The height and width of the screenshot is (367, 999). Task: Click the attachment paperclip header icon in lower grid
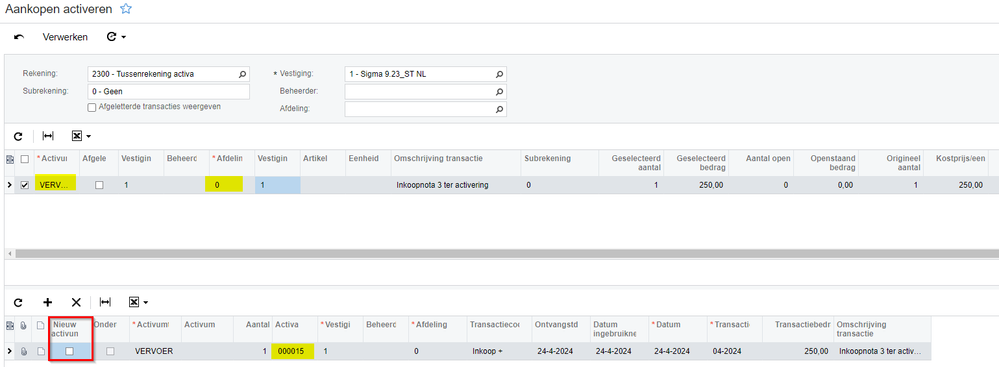click(24, 325)
